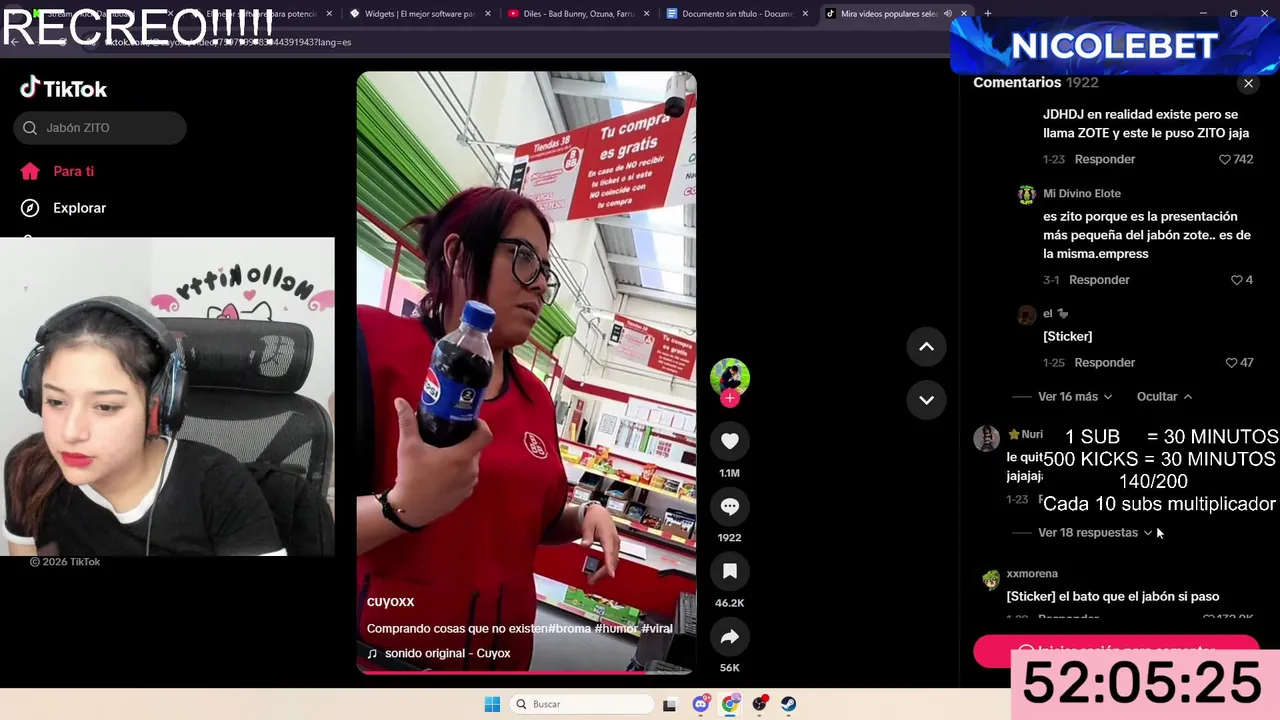Open Mi Divino Elote's avatar
This screenshot has height=720, width=1280.
tap(1026, 194)
